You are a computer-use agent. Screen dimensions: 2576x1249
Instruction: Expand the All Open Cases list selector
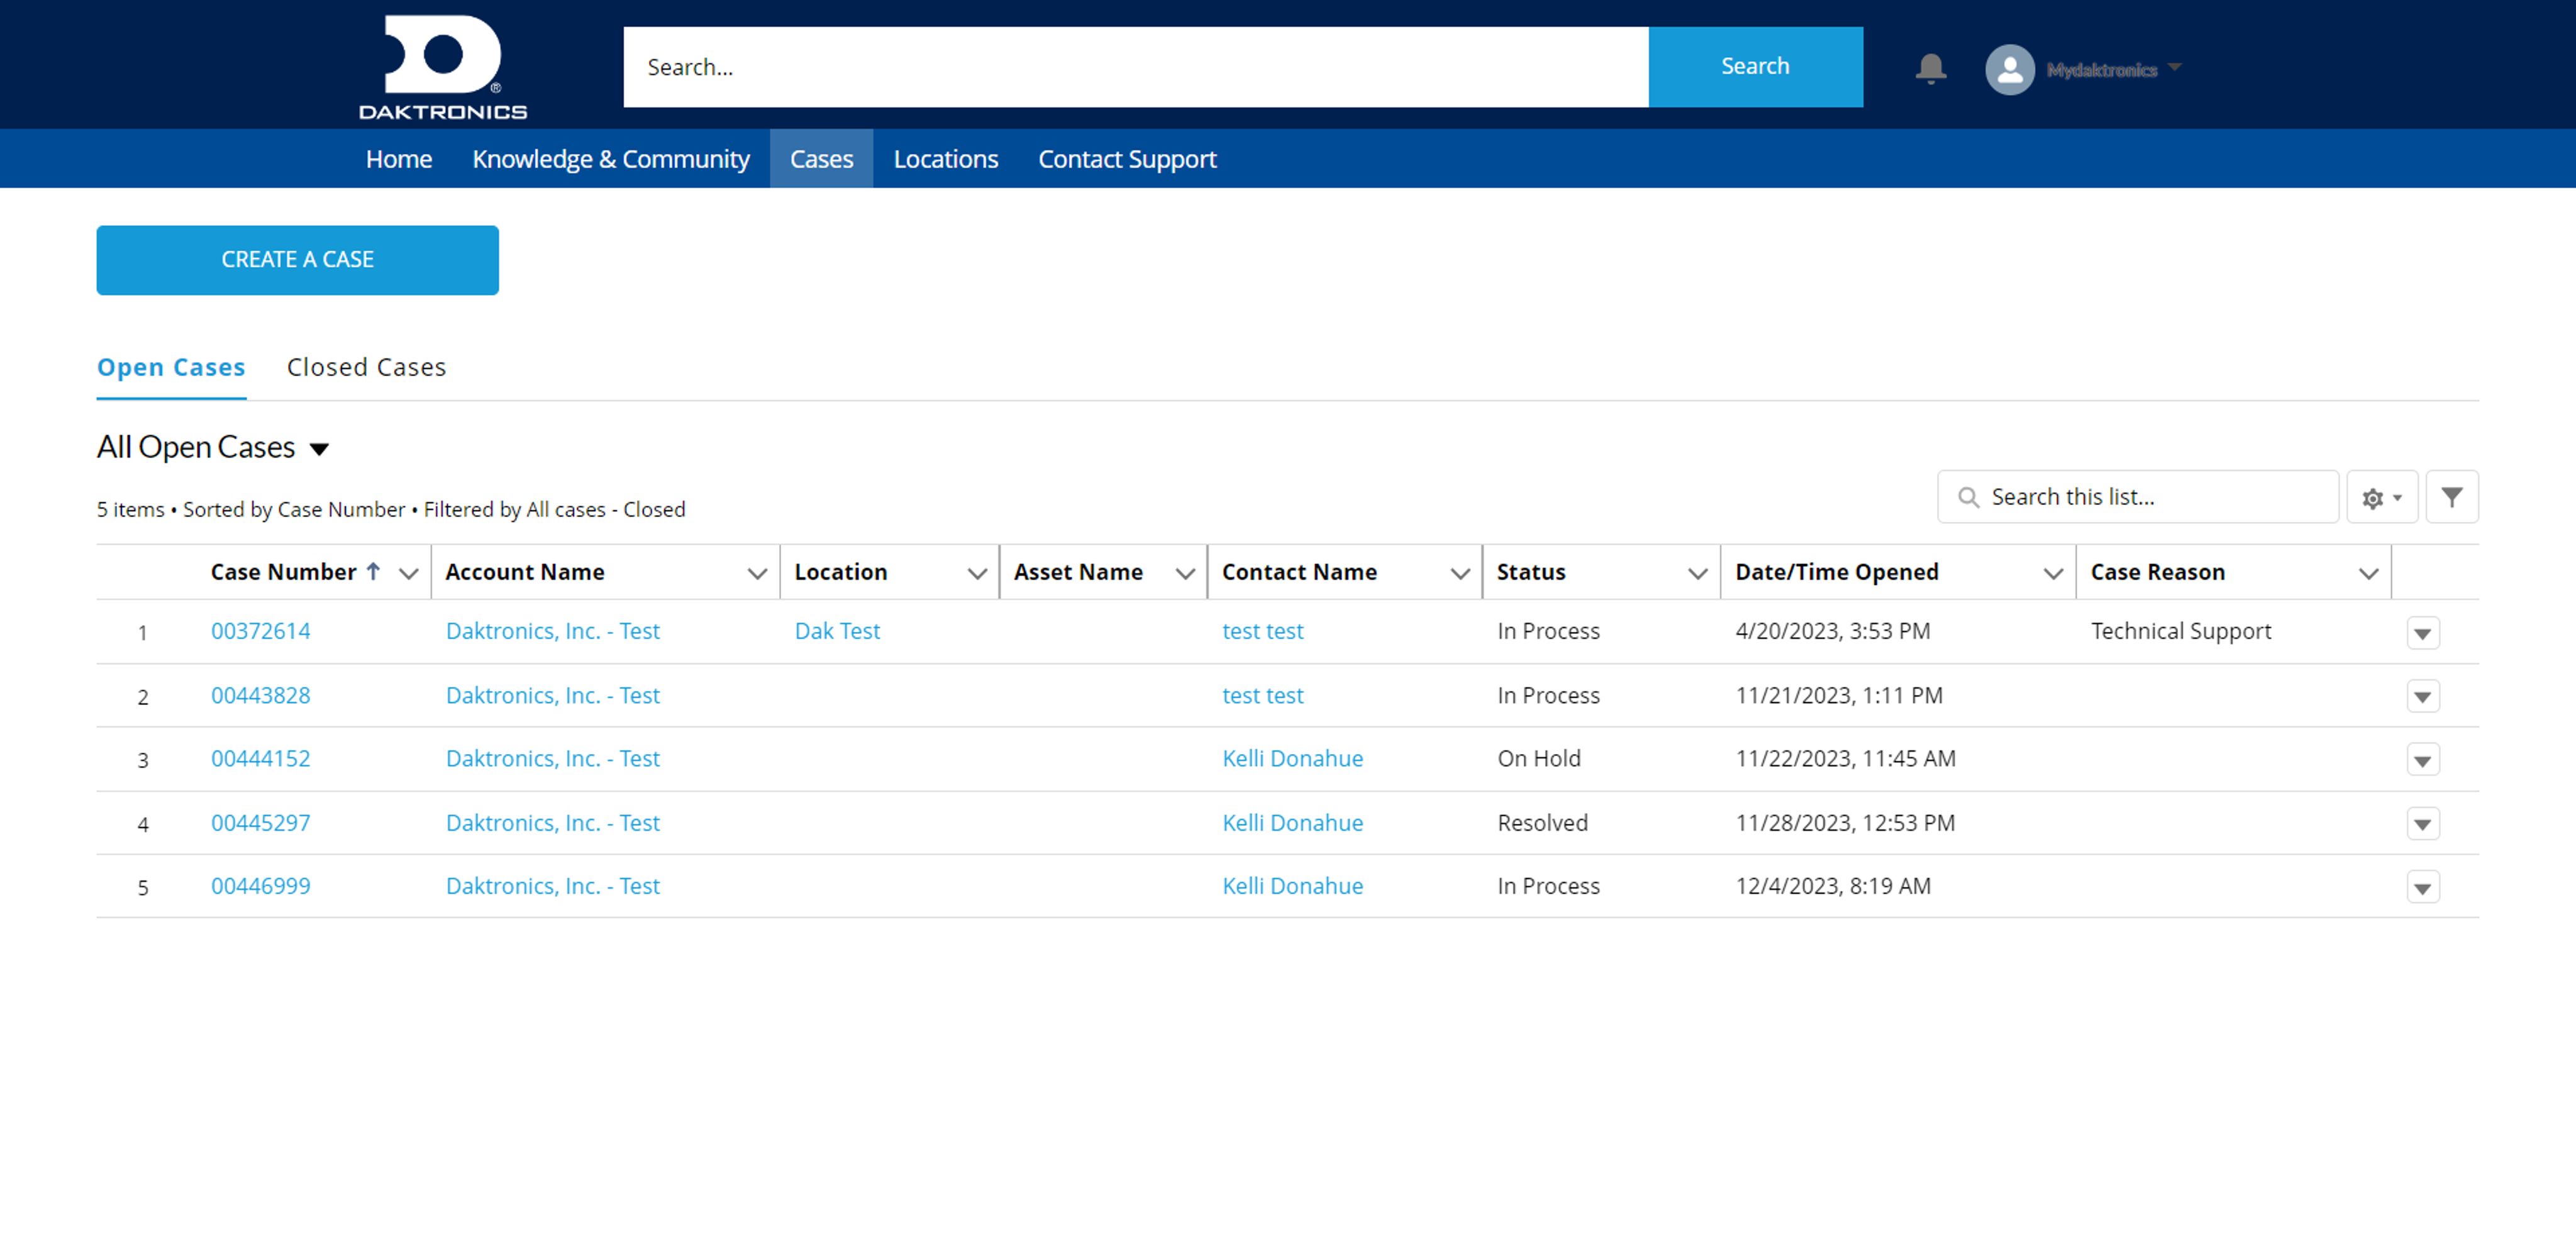[319, 449]
